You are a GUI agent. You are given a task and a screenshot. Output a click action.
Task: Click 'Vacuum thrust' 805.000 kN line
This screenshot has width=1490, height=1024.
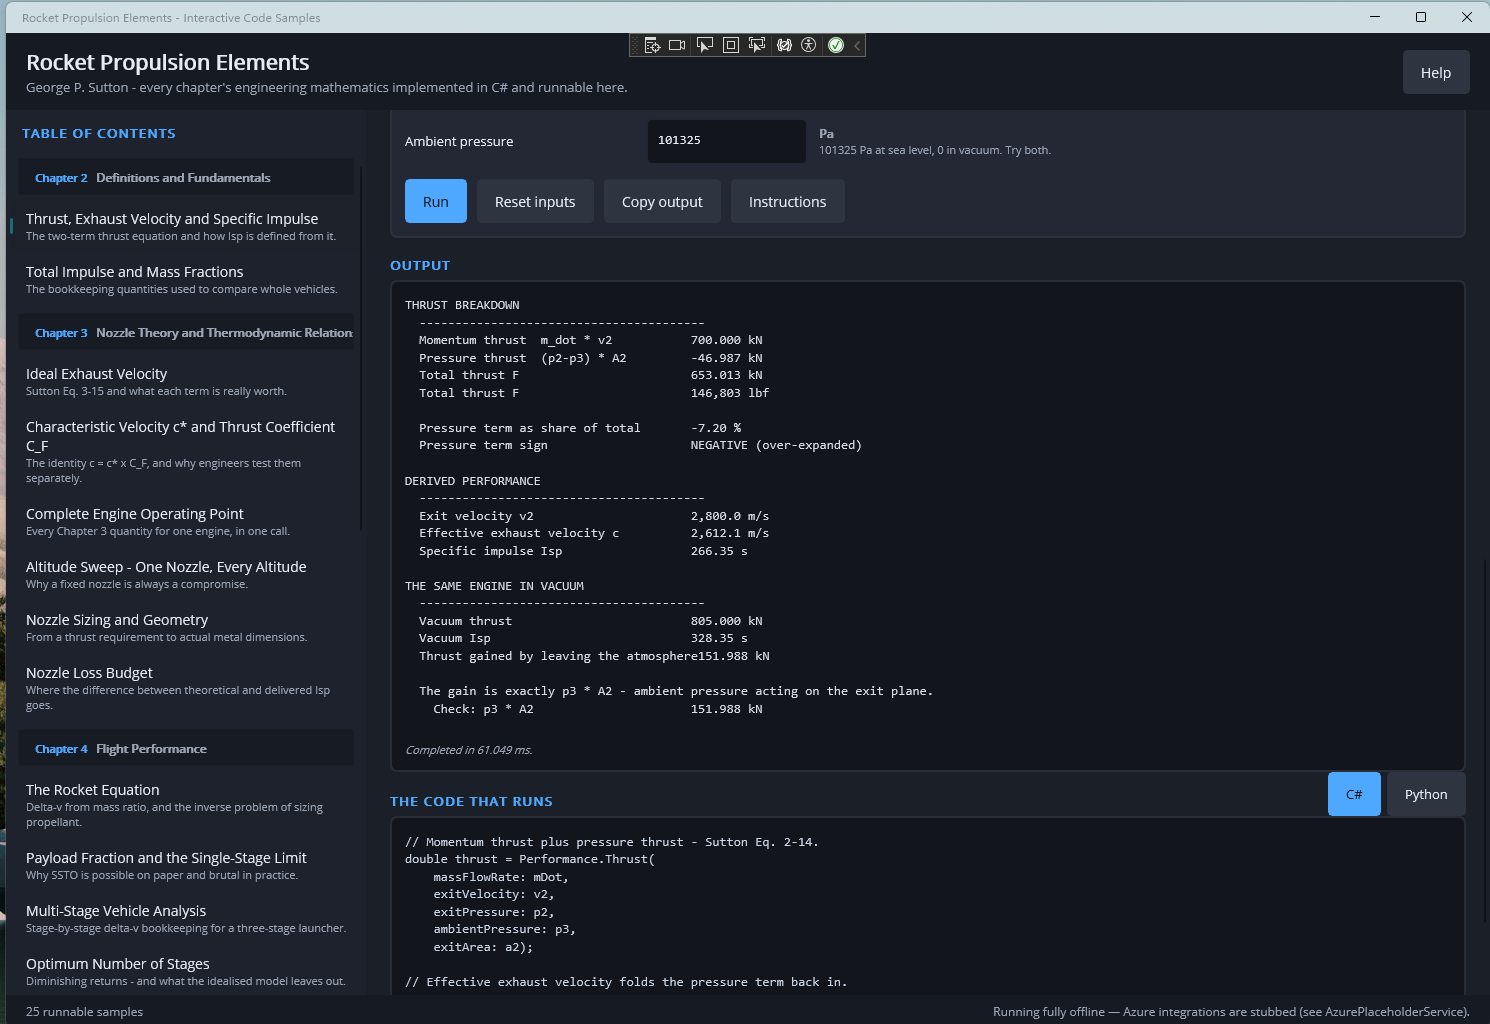[591, 621]
